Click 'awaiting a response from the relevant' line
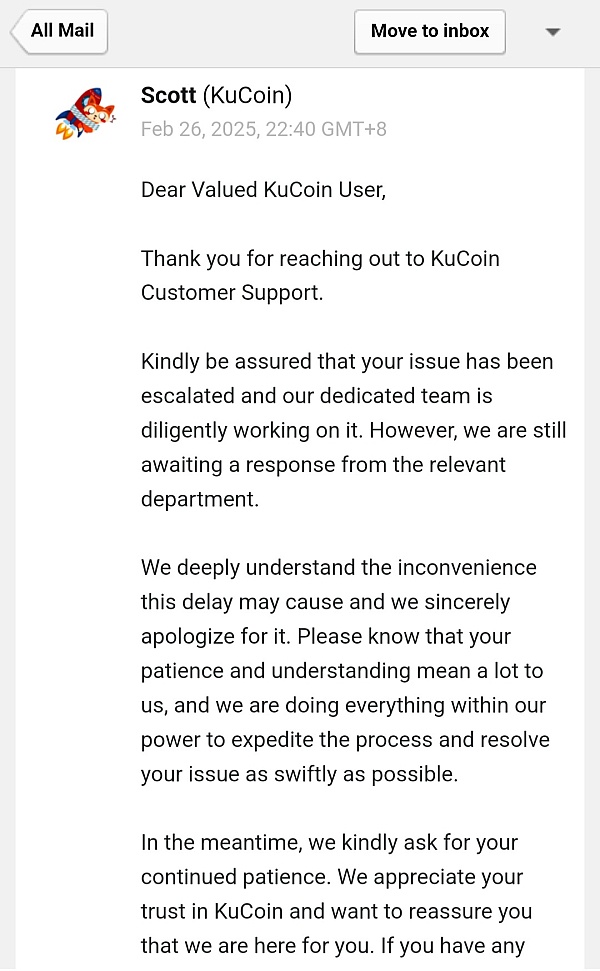This screenshot has height=971, width=600. click(x=323, y=465)
